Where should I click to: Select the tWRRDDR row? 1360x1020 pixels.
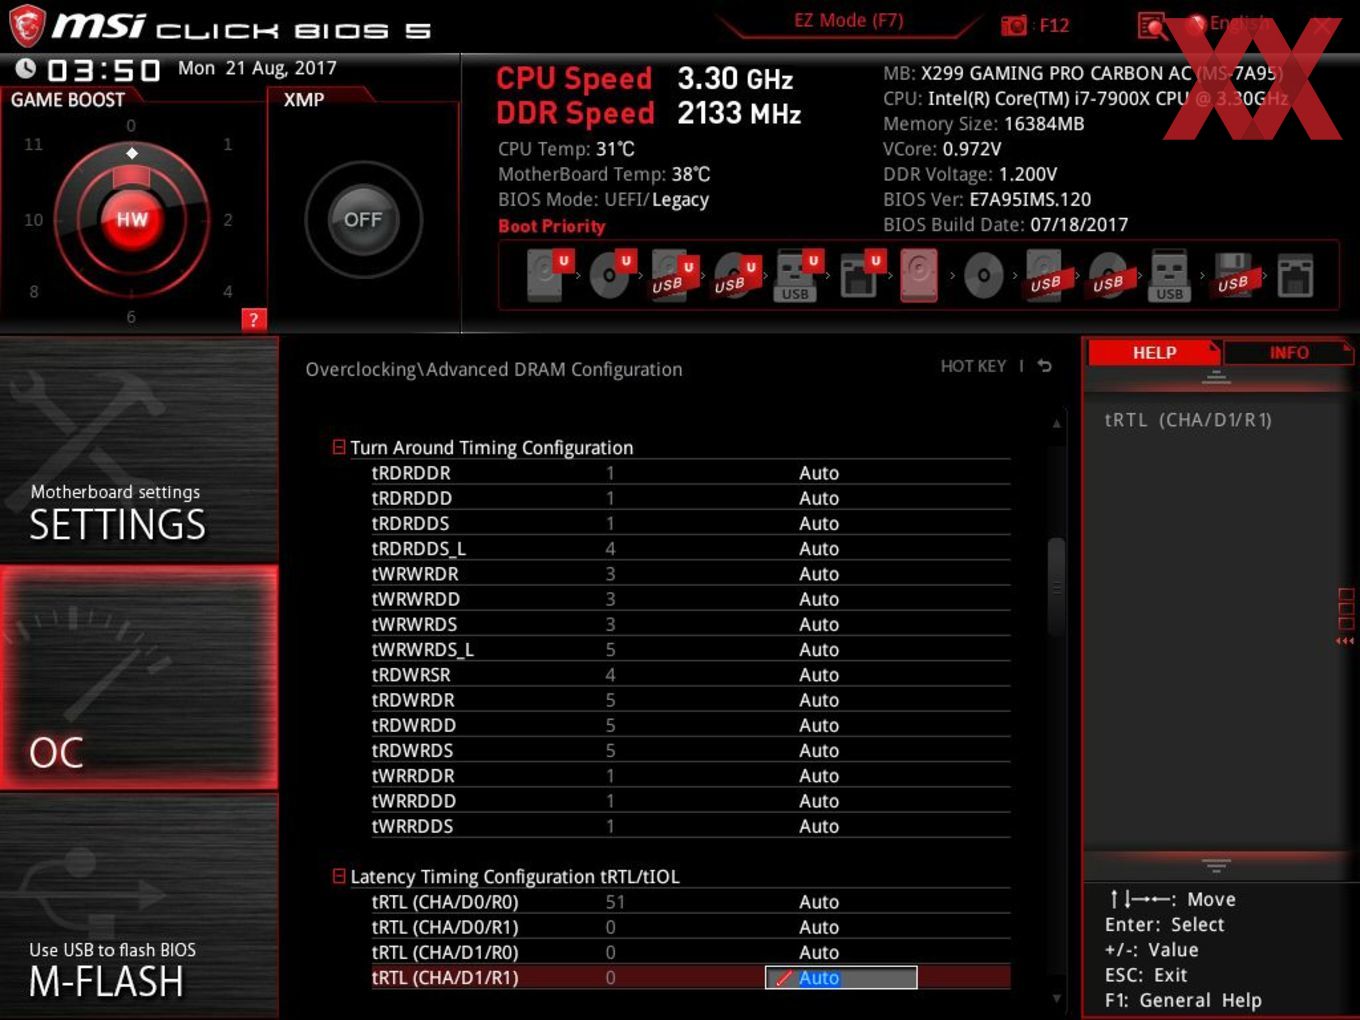690,776
